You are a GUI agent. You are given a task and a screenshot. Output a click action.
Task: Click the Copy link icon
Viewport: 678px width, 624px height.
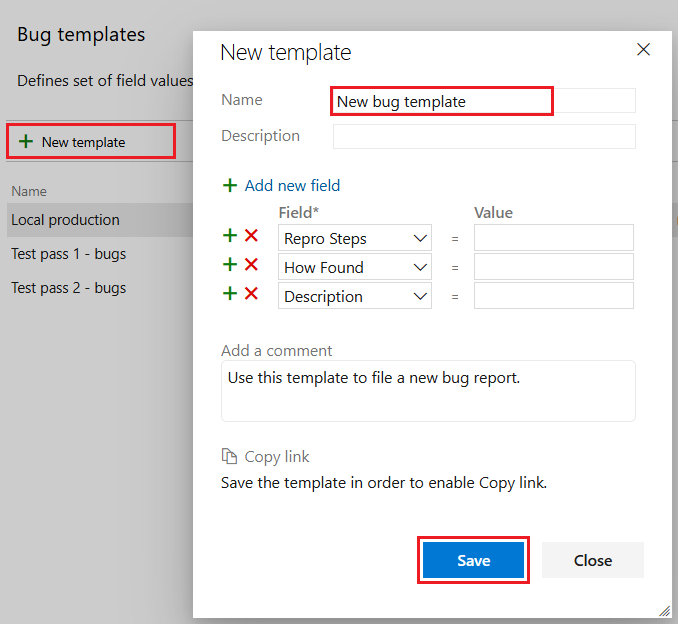[x=229, y=456]
